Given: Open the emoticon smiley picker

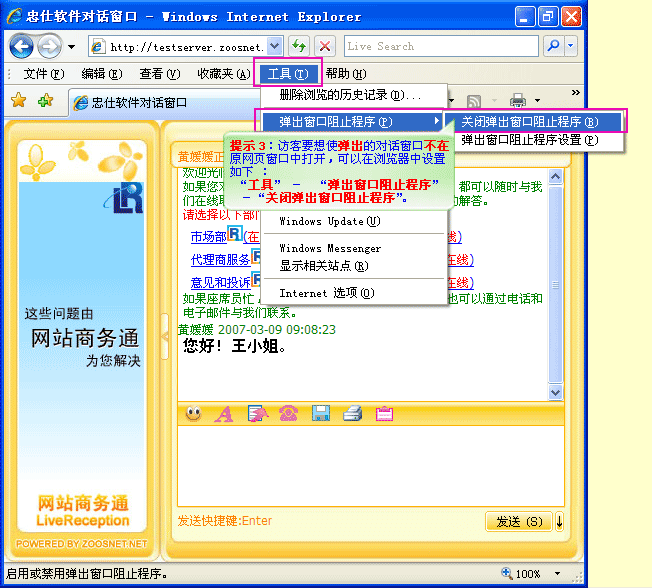Looking at the screenshot, I should (194, 413).
